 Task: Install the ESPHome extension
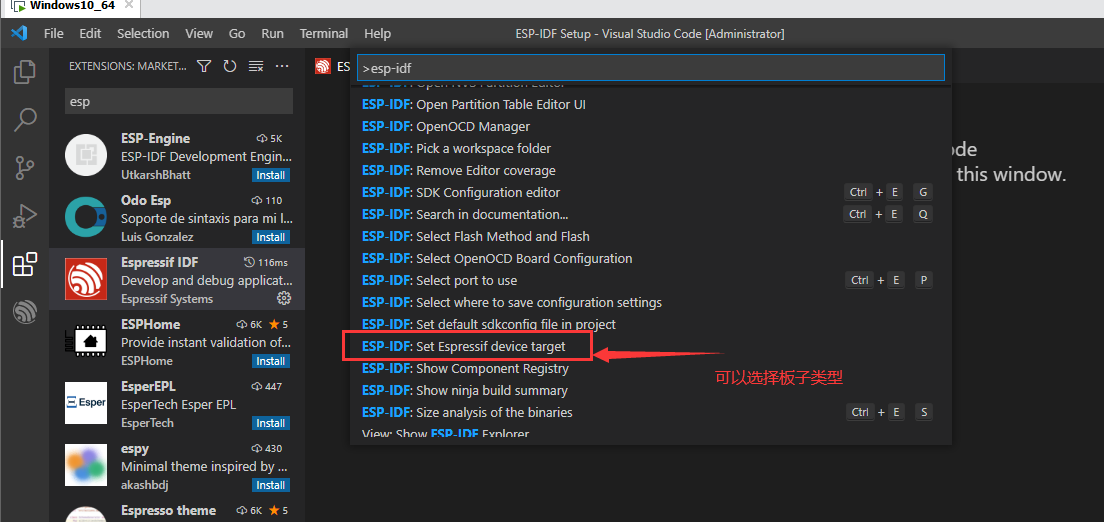click(270, 361)
